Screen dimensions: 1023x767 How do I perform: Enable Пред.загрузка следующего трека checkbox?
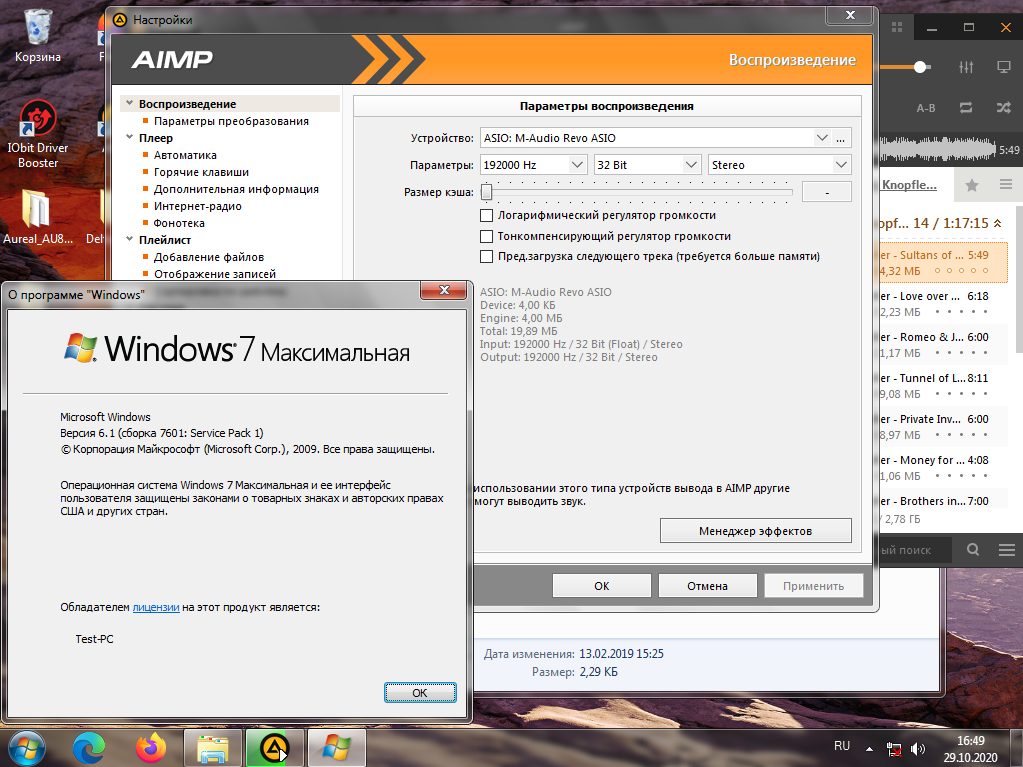[486, 256]
